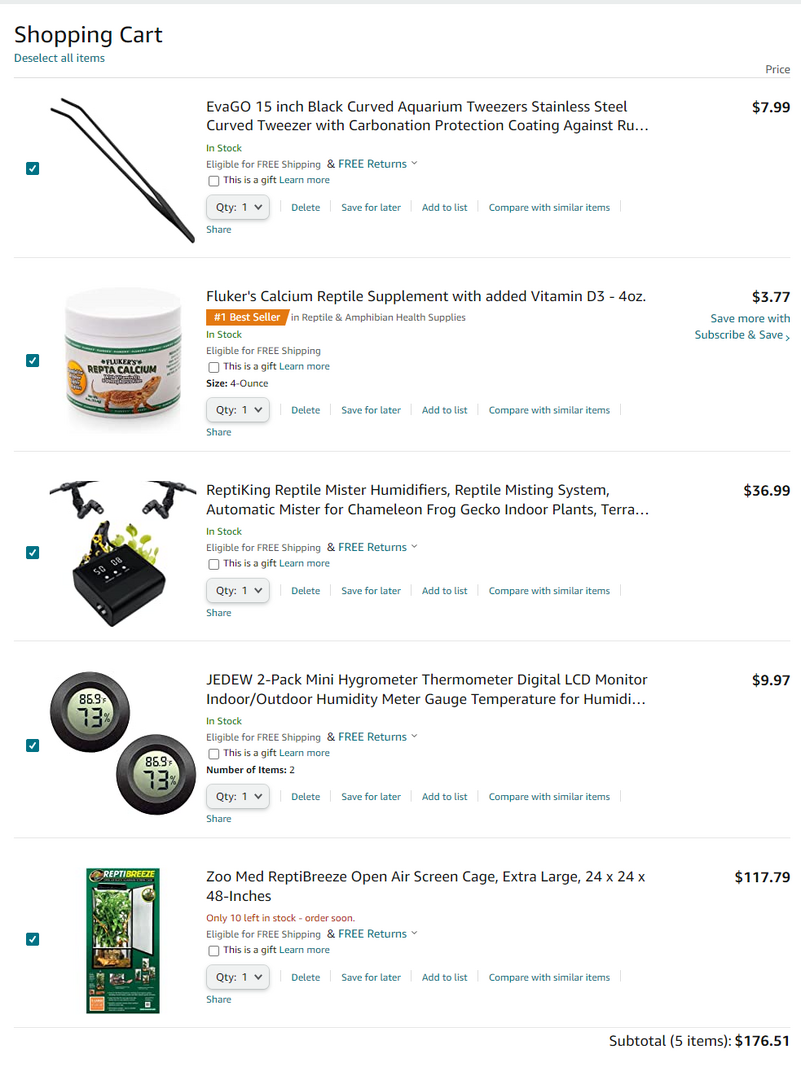Image resolution: width=801 pixels, height=1080 pixels.
Task: Expand FREE Returns chevron for ReptiKing mister
Action: pyautogui.click(x=414, y=547)
